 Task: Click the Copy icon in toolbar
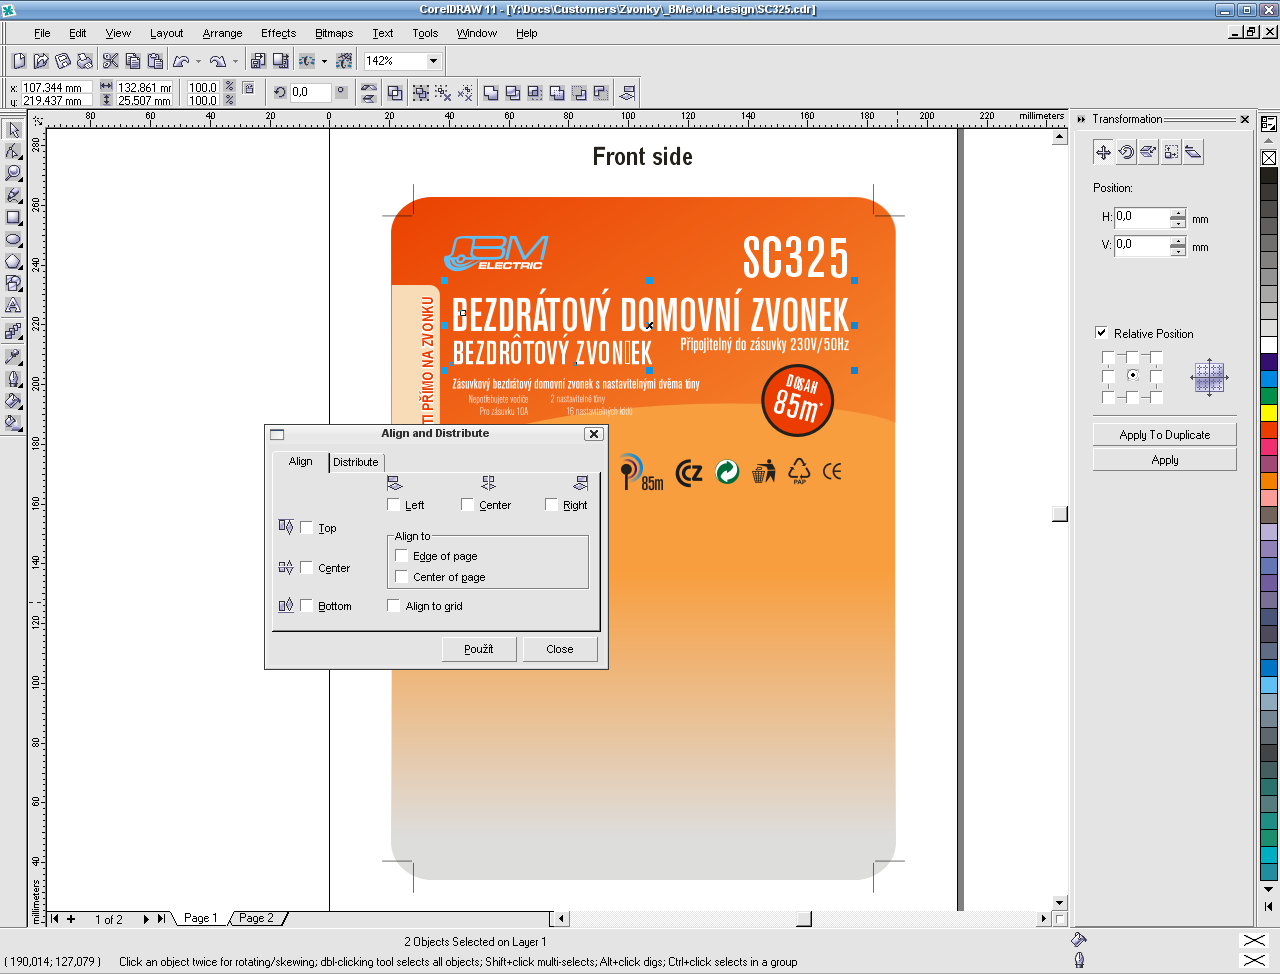pyautogui.click(x=132, y=61)
